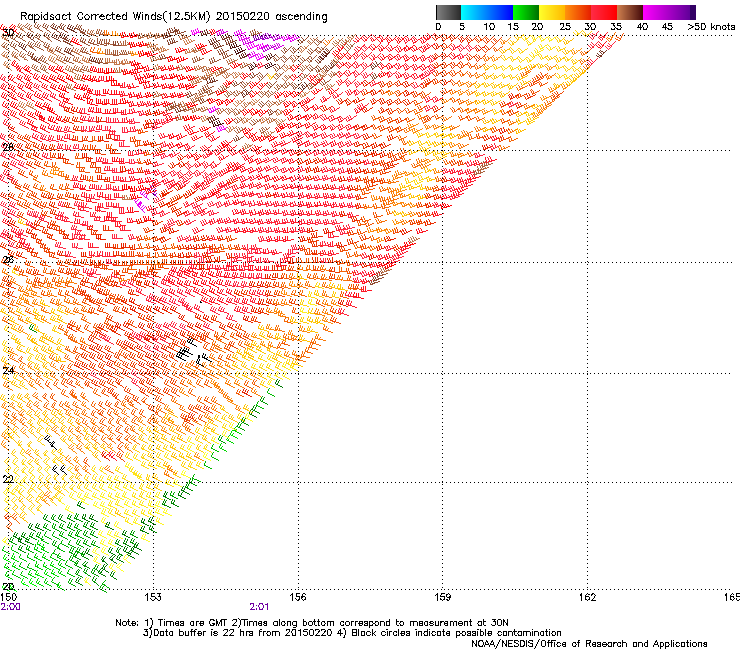Click the legend label 25
The image size is (740, 650).
pyautogui.click(x=565, y=27)
